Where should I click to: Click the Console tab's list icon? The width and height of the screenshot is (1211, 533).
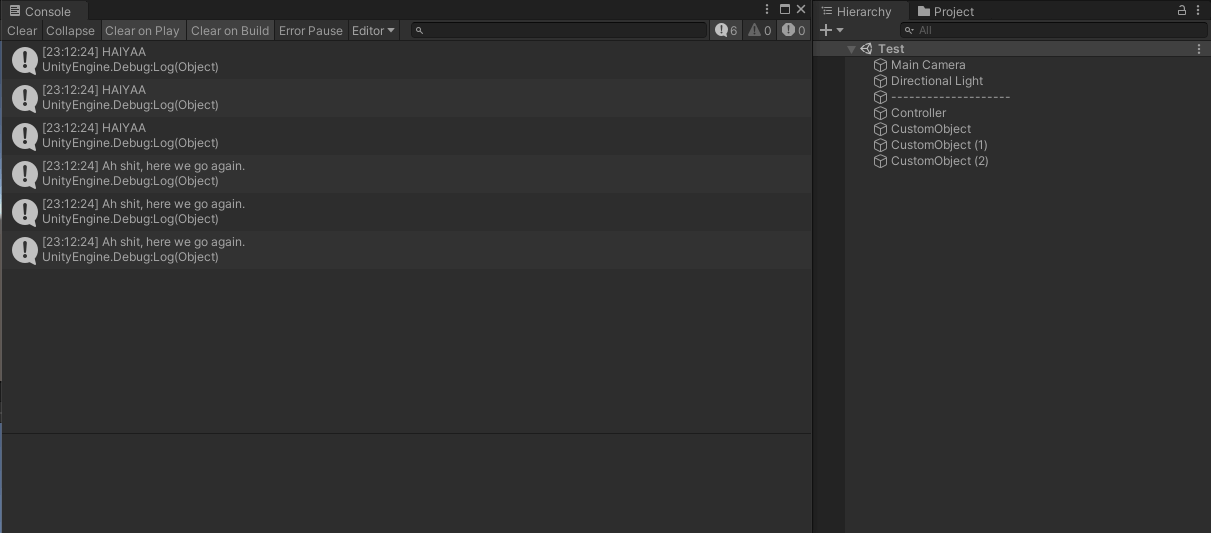pyautogui.click(x=15, y=11)
